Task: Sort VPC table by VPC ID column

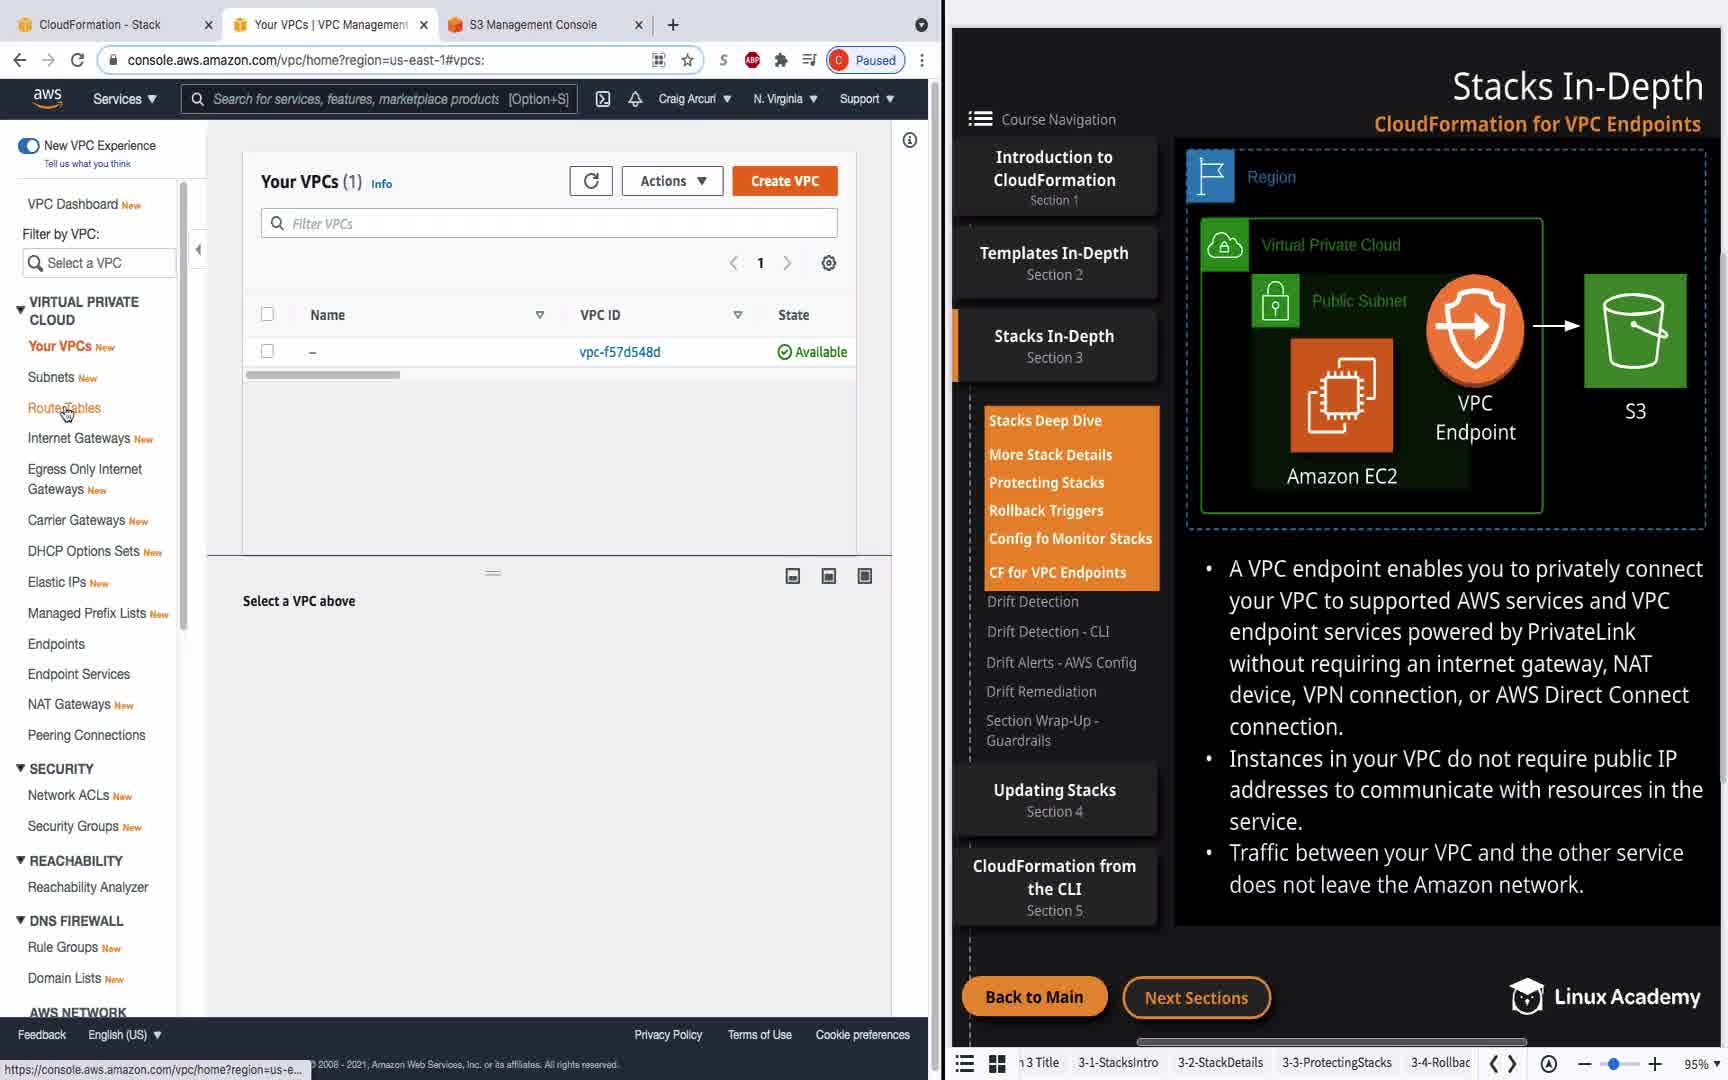Action: tap(738, 315)
